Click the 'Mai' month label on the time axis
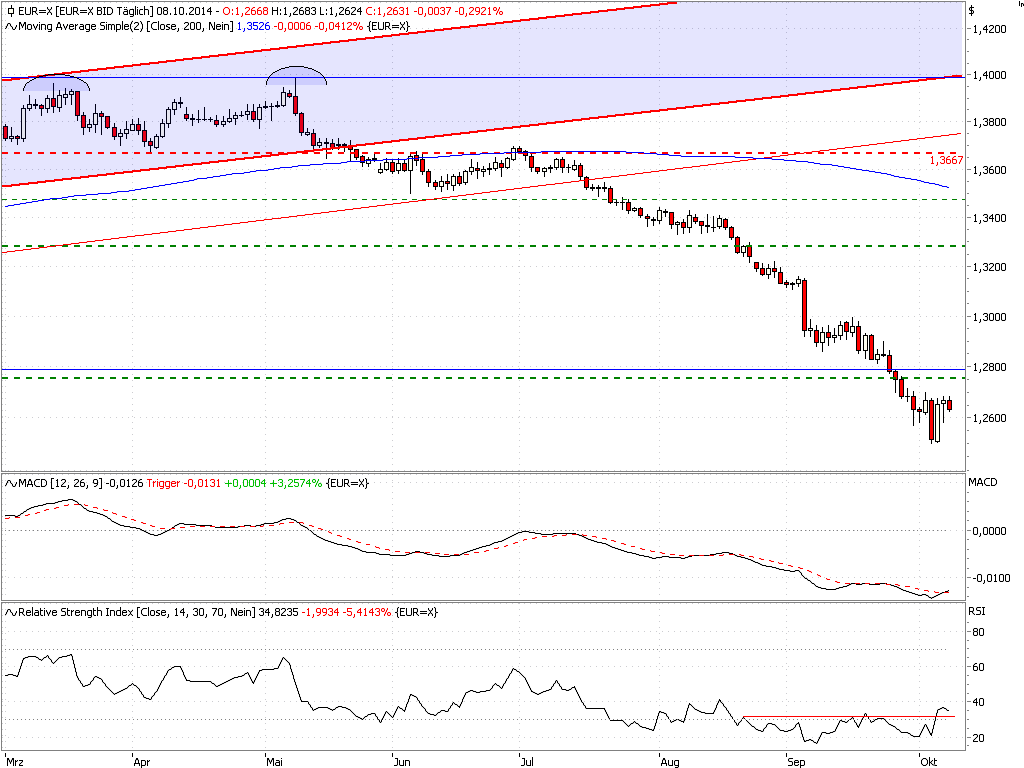This screenshot has width=1024, height=768. [274, 761]
